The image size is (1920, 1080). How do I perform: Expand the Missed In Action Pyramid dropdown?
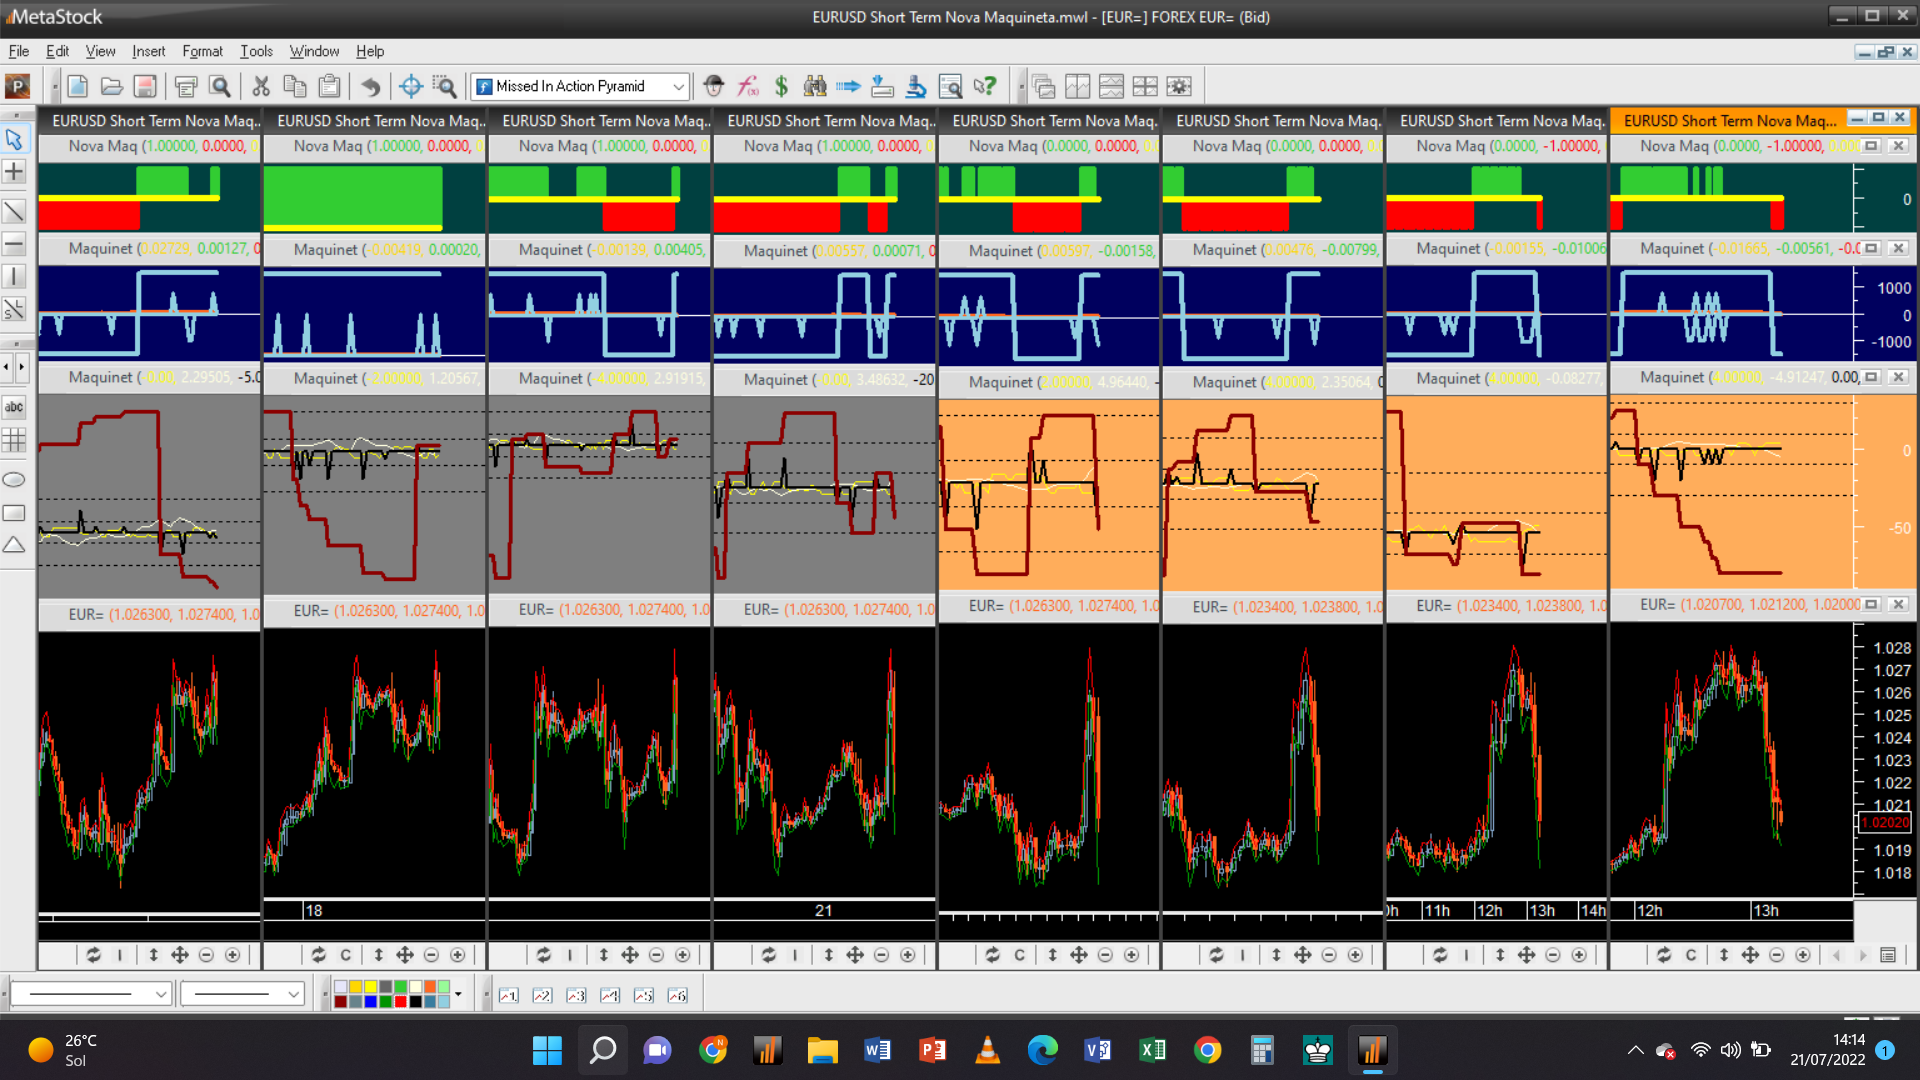tap(678, 86)
